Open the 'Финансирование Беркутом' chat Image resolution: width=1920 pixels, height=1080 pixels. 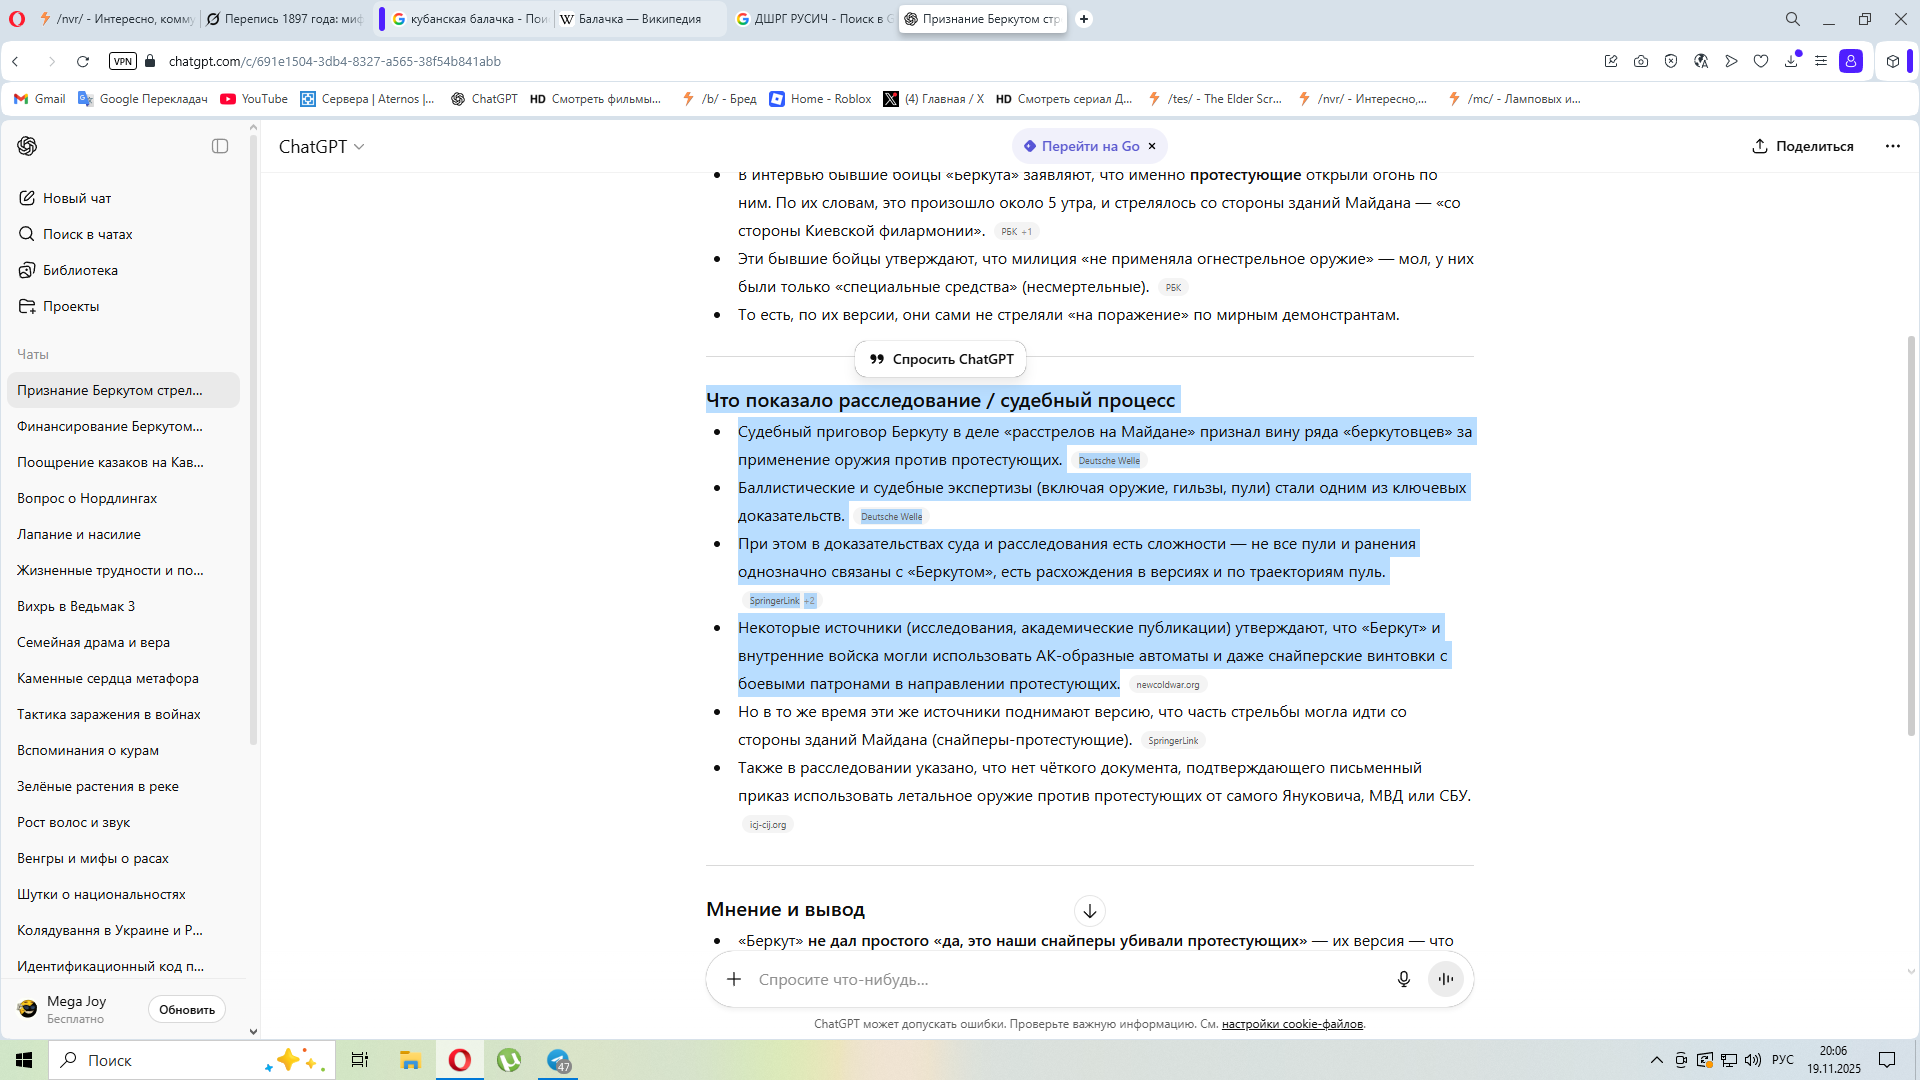tap(110, 426)
